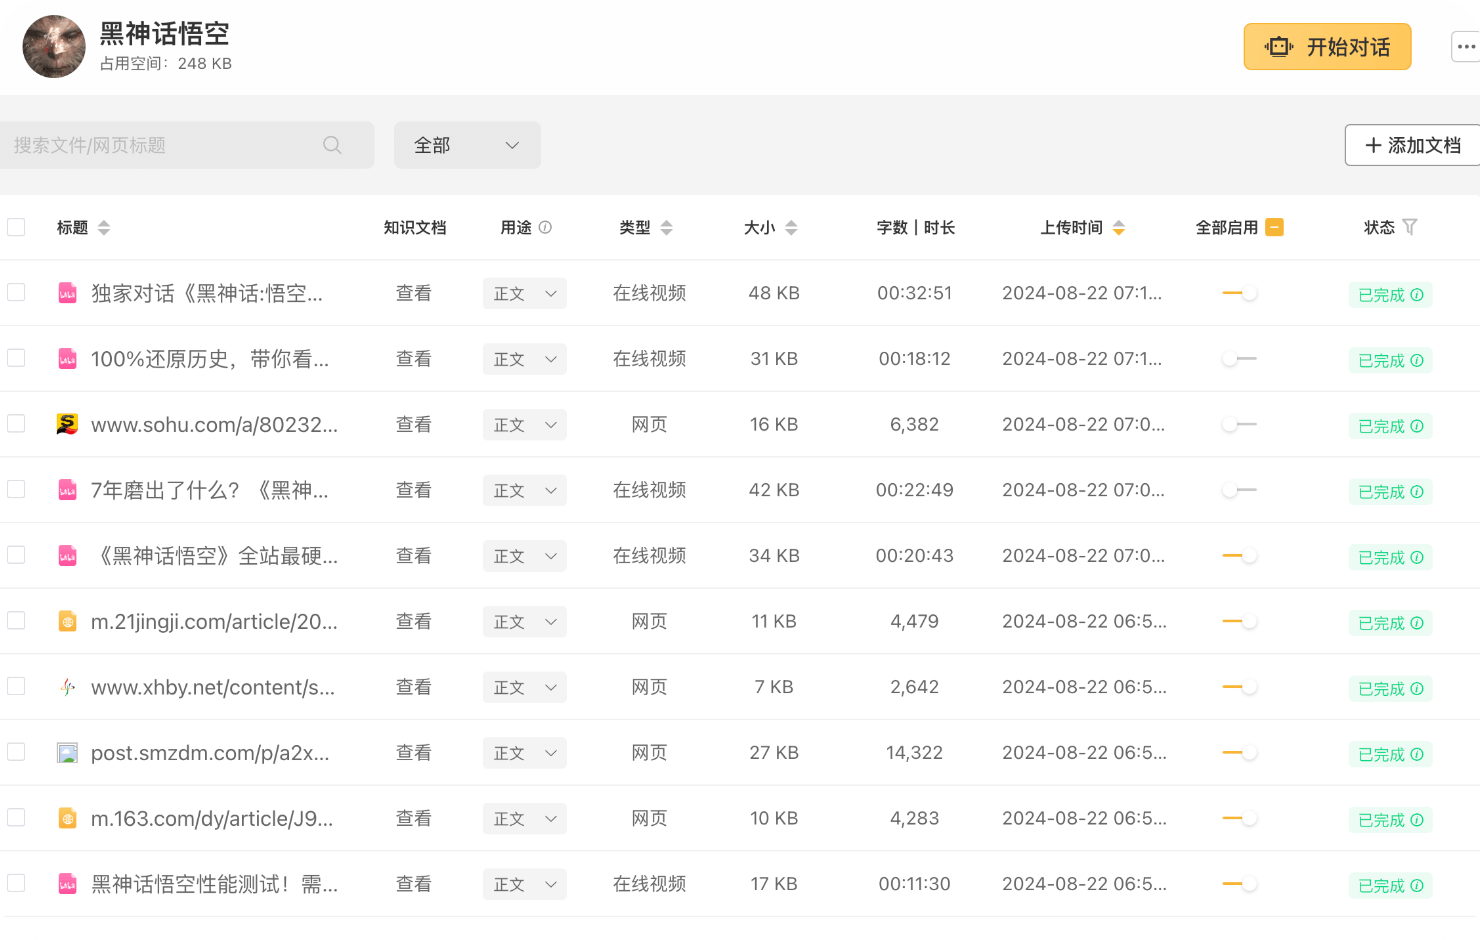Click 查看 link in 全站最硬 row
Screen dimensions: 1480x940
tap(414, 556)
